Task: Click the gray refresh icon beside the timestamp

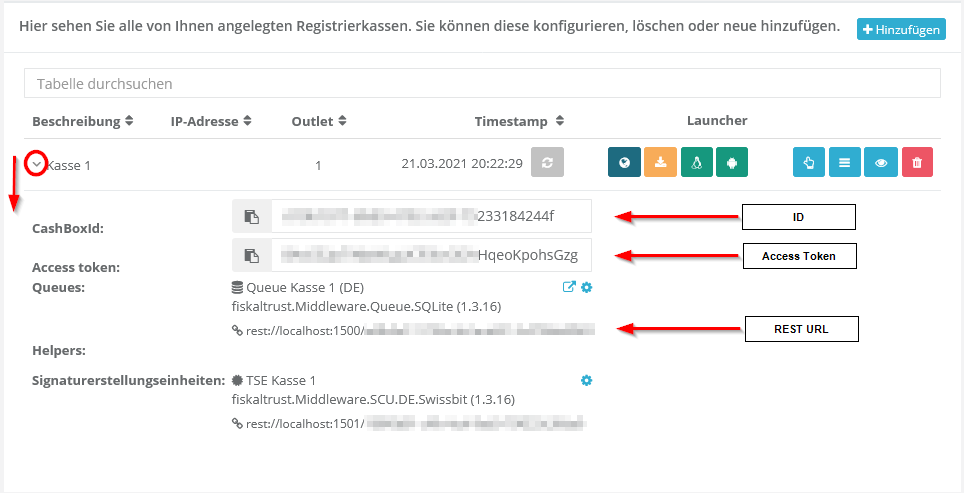Action: (547, 163)
